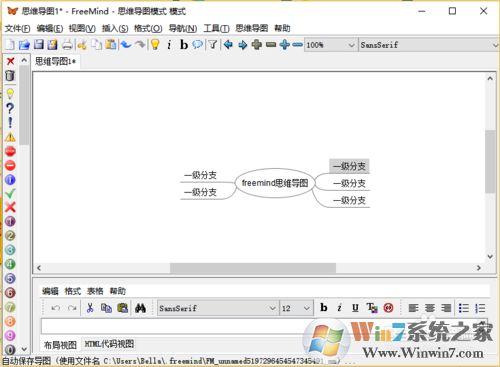Open a mind map from folder icon
Viewport: 500px width, 367px height.
pyautogui.click(x=24, y=44)
